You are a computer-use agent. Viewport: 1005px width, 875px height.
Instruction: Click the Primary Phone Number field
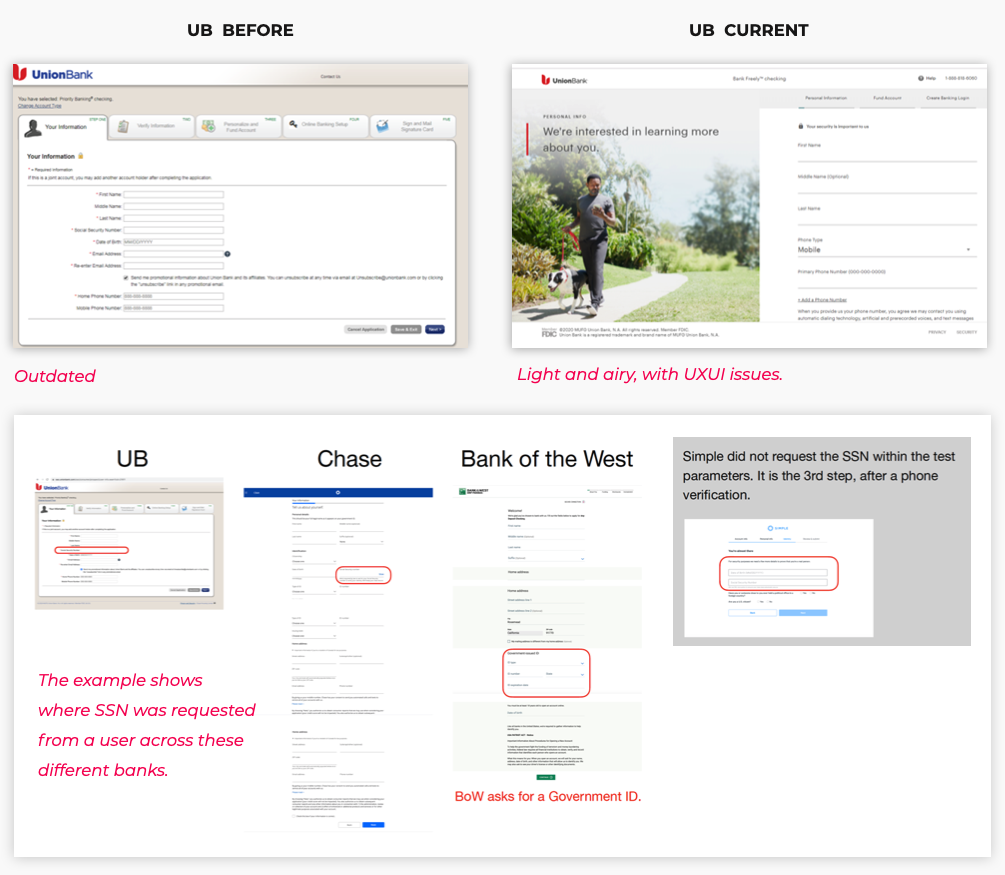click(x=887, y=279)
